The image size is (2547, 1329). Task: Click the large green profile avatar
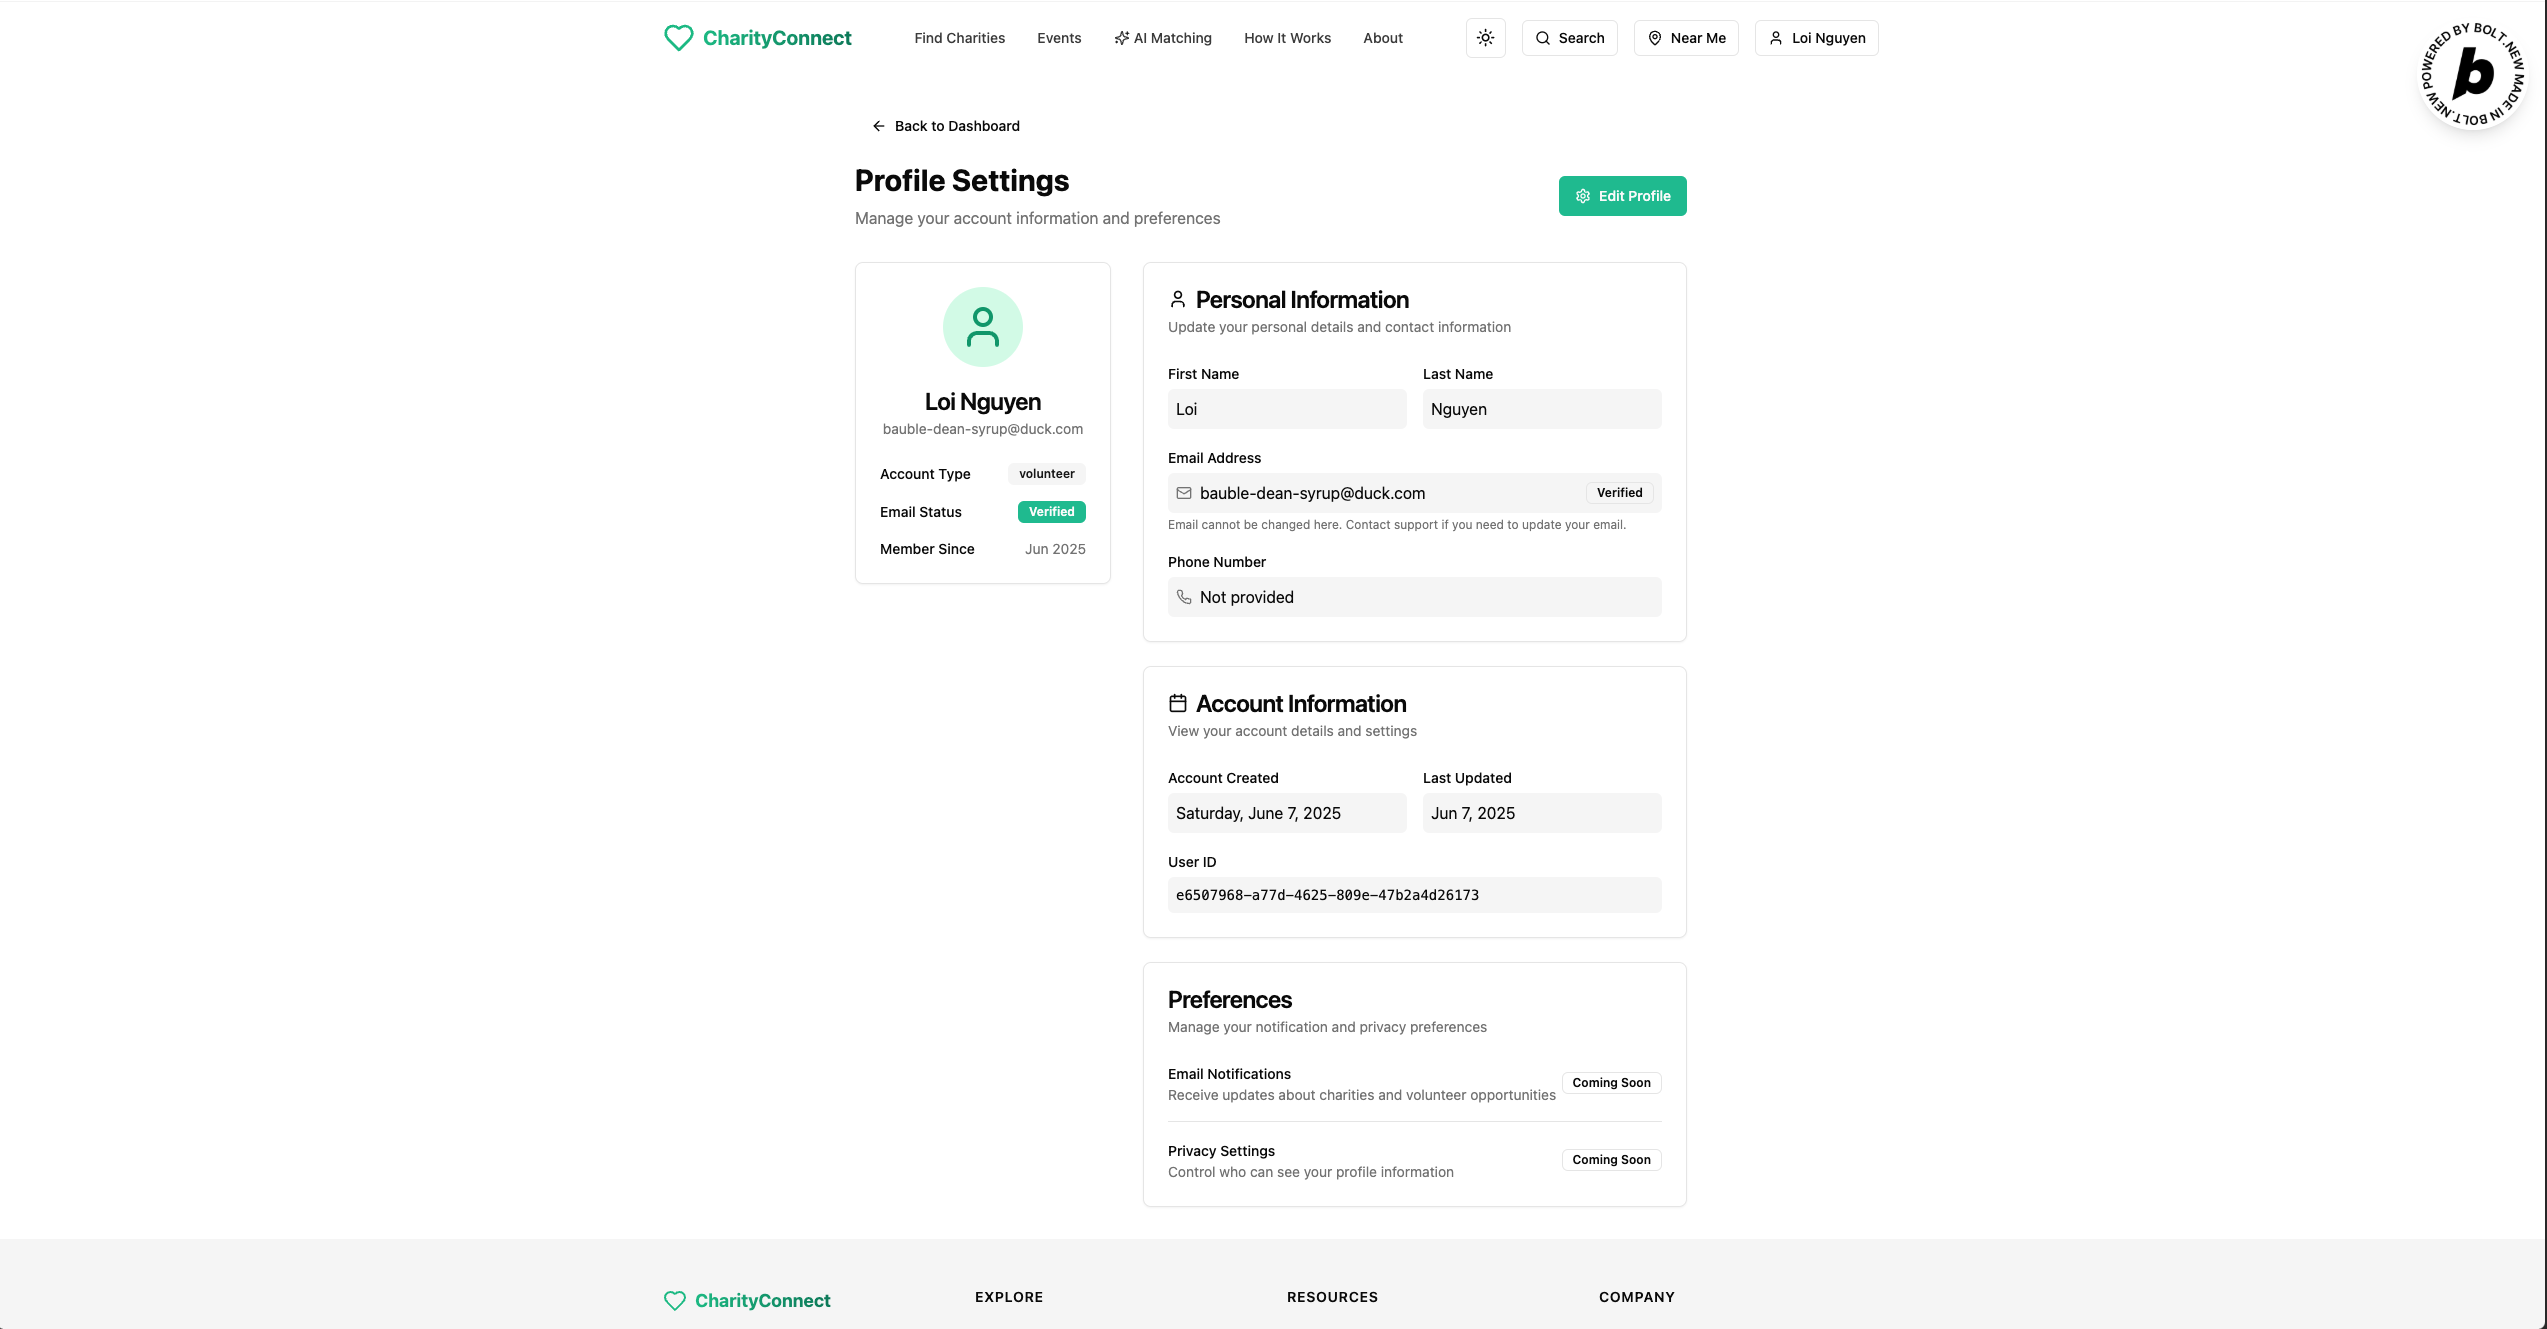tap(982, 327)
